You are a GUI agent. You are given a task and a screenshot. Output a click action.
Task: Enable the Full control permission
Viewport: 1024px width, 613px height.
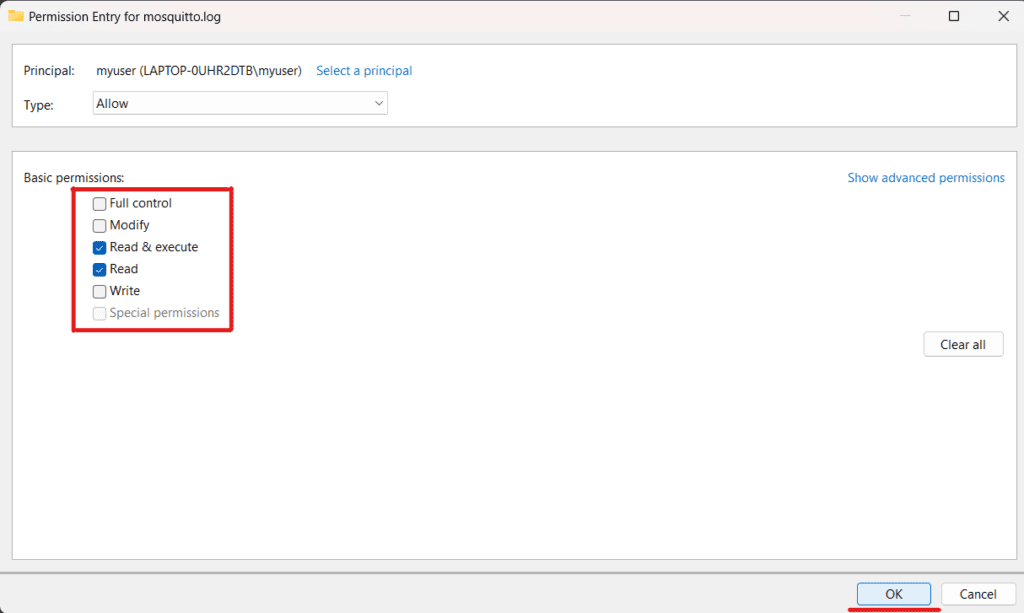[99, 203]
